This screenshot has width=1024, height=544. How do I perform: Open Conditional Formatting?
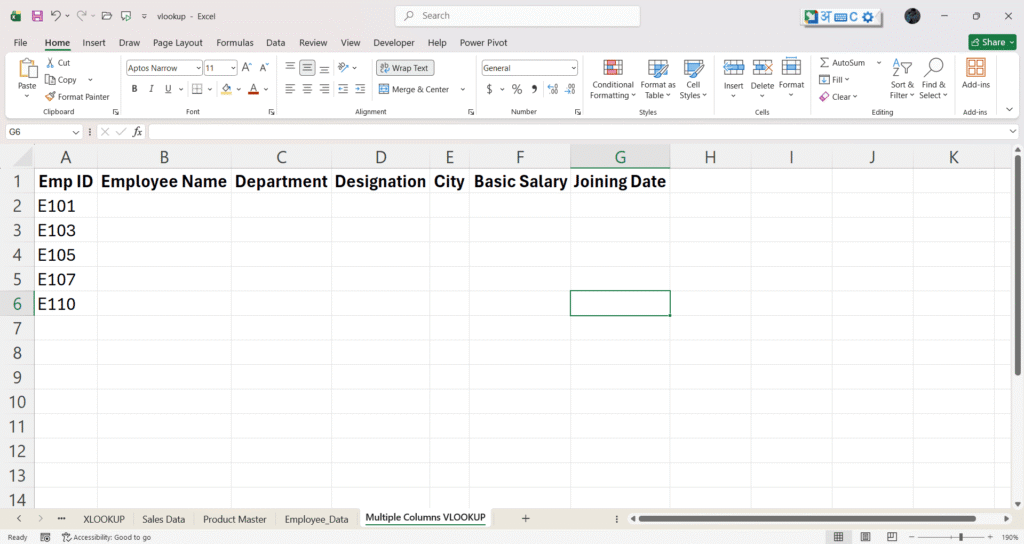point(613,79)
